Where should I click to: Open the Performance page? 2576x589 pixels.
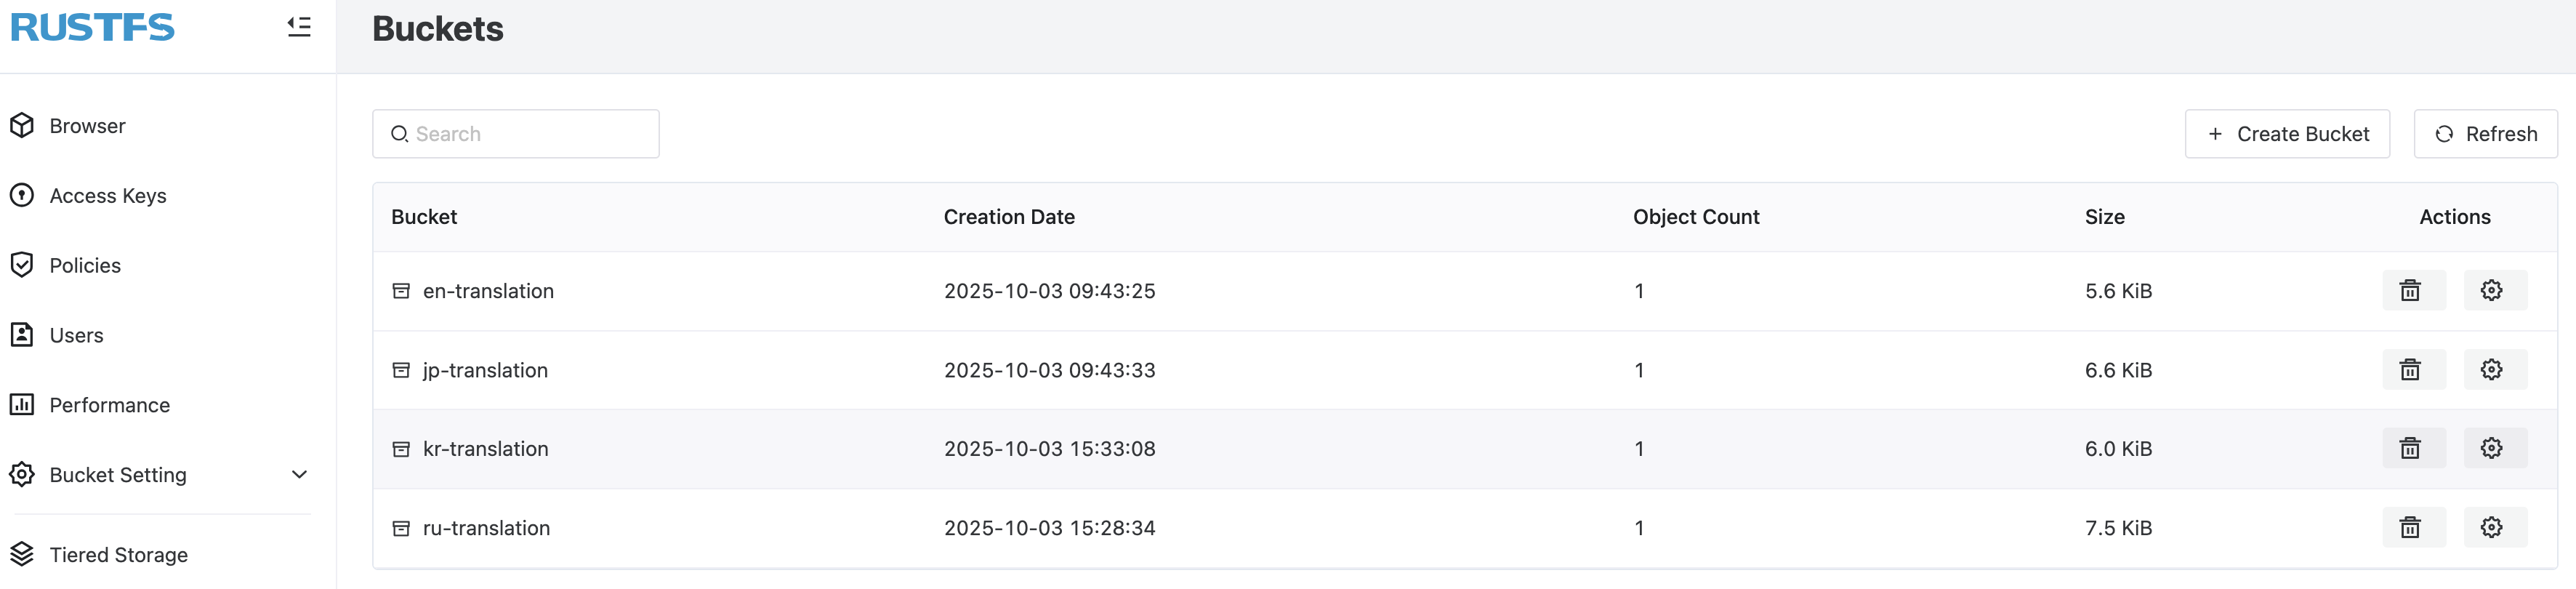(109, 405)
